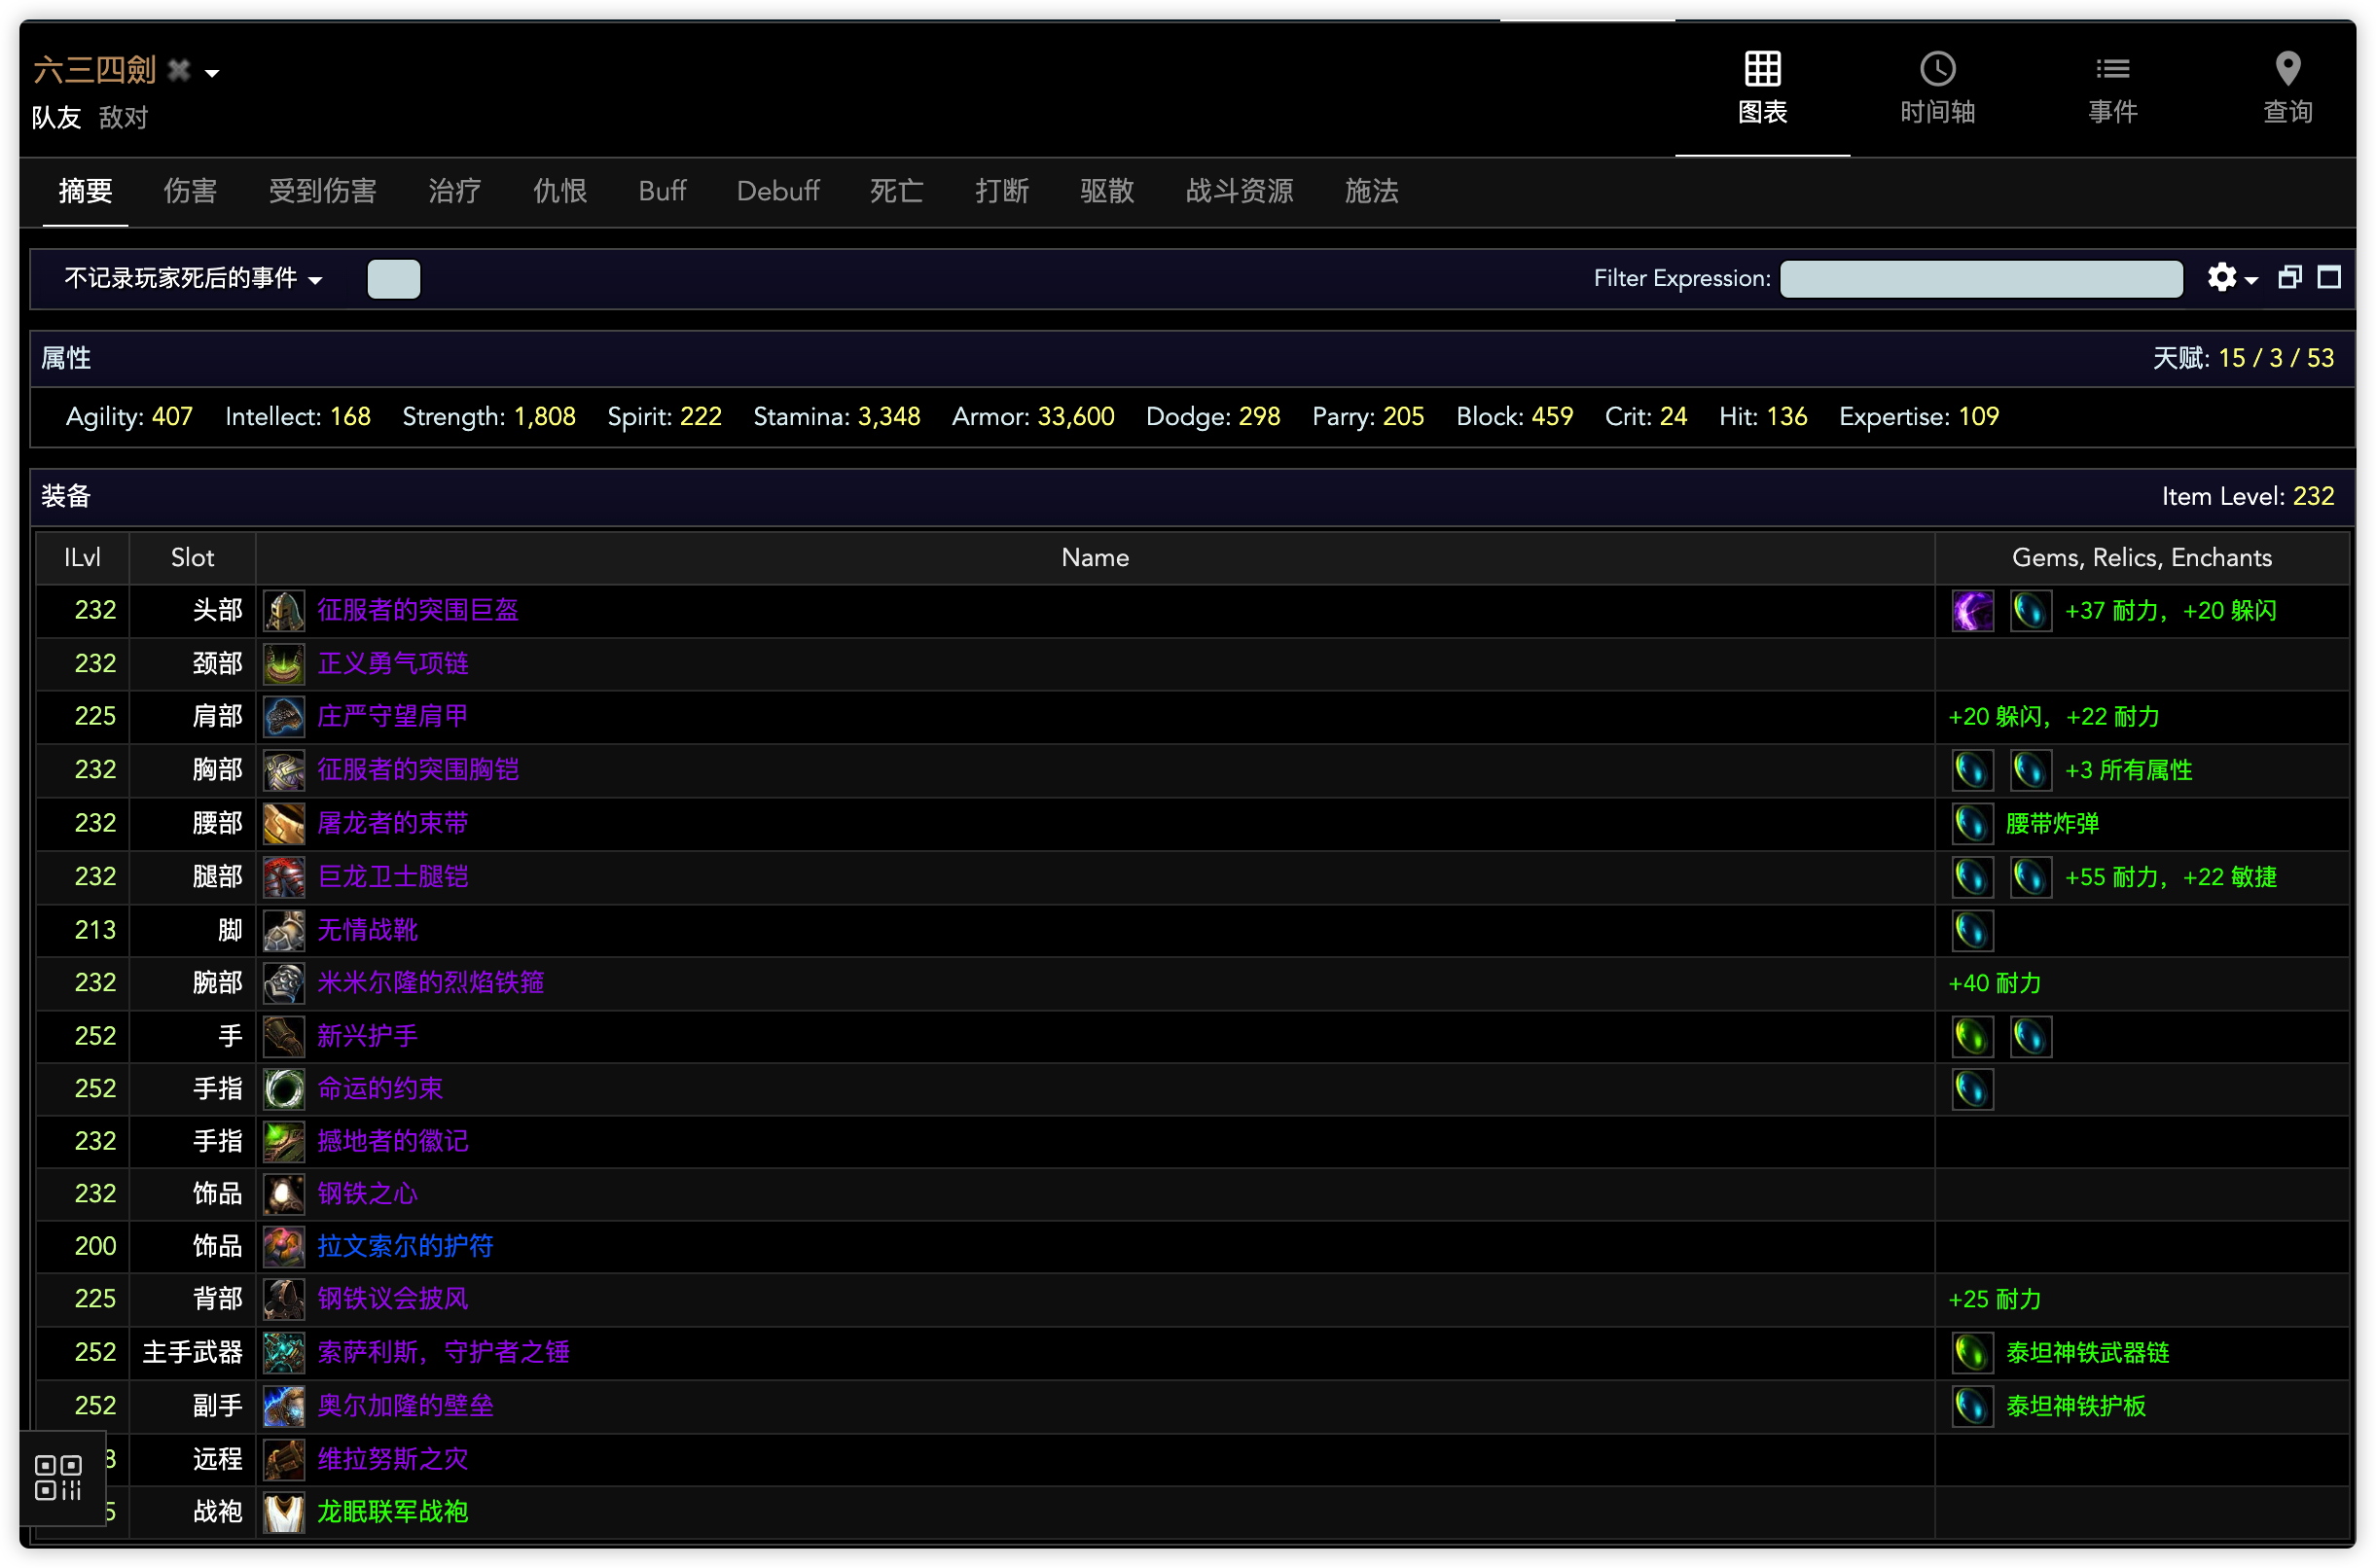Open the 图表 (charts) view icon

(1762, 69)
